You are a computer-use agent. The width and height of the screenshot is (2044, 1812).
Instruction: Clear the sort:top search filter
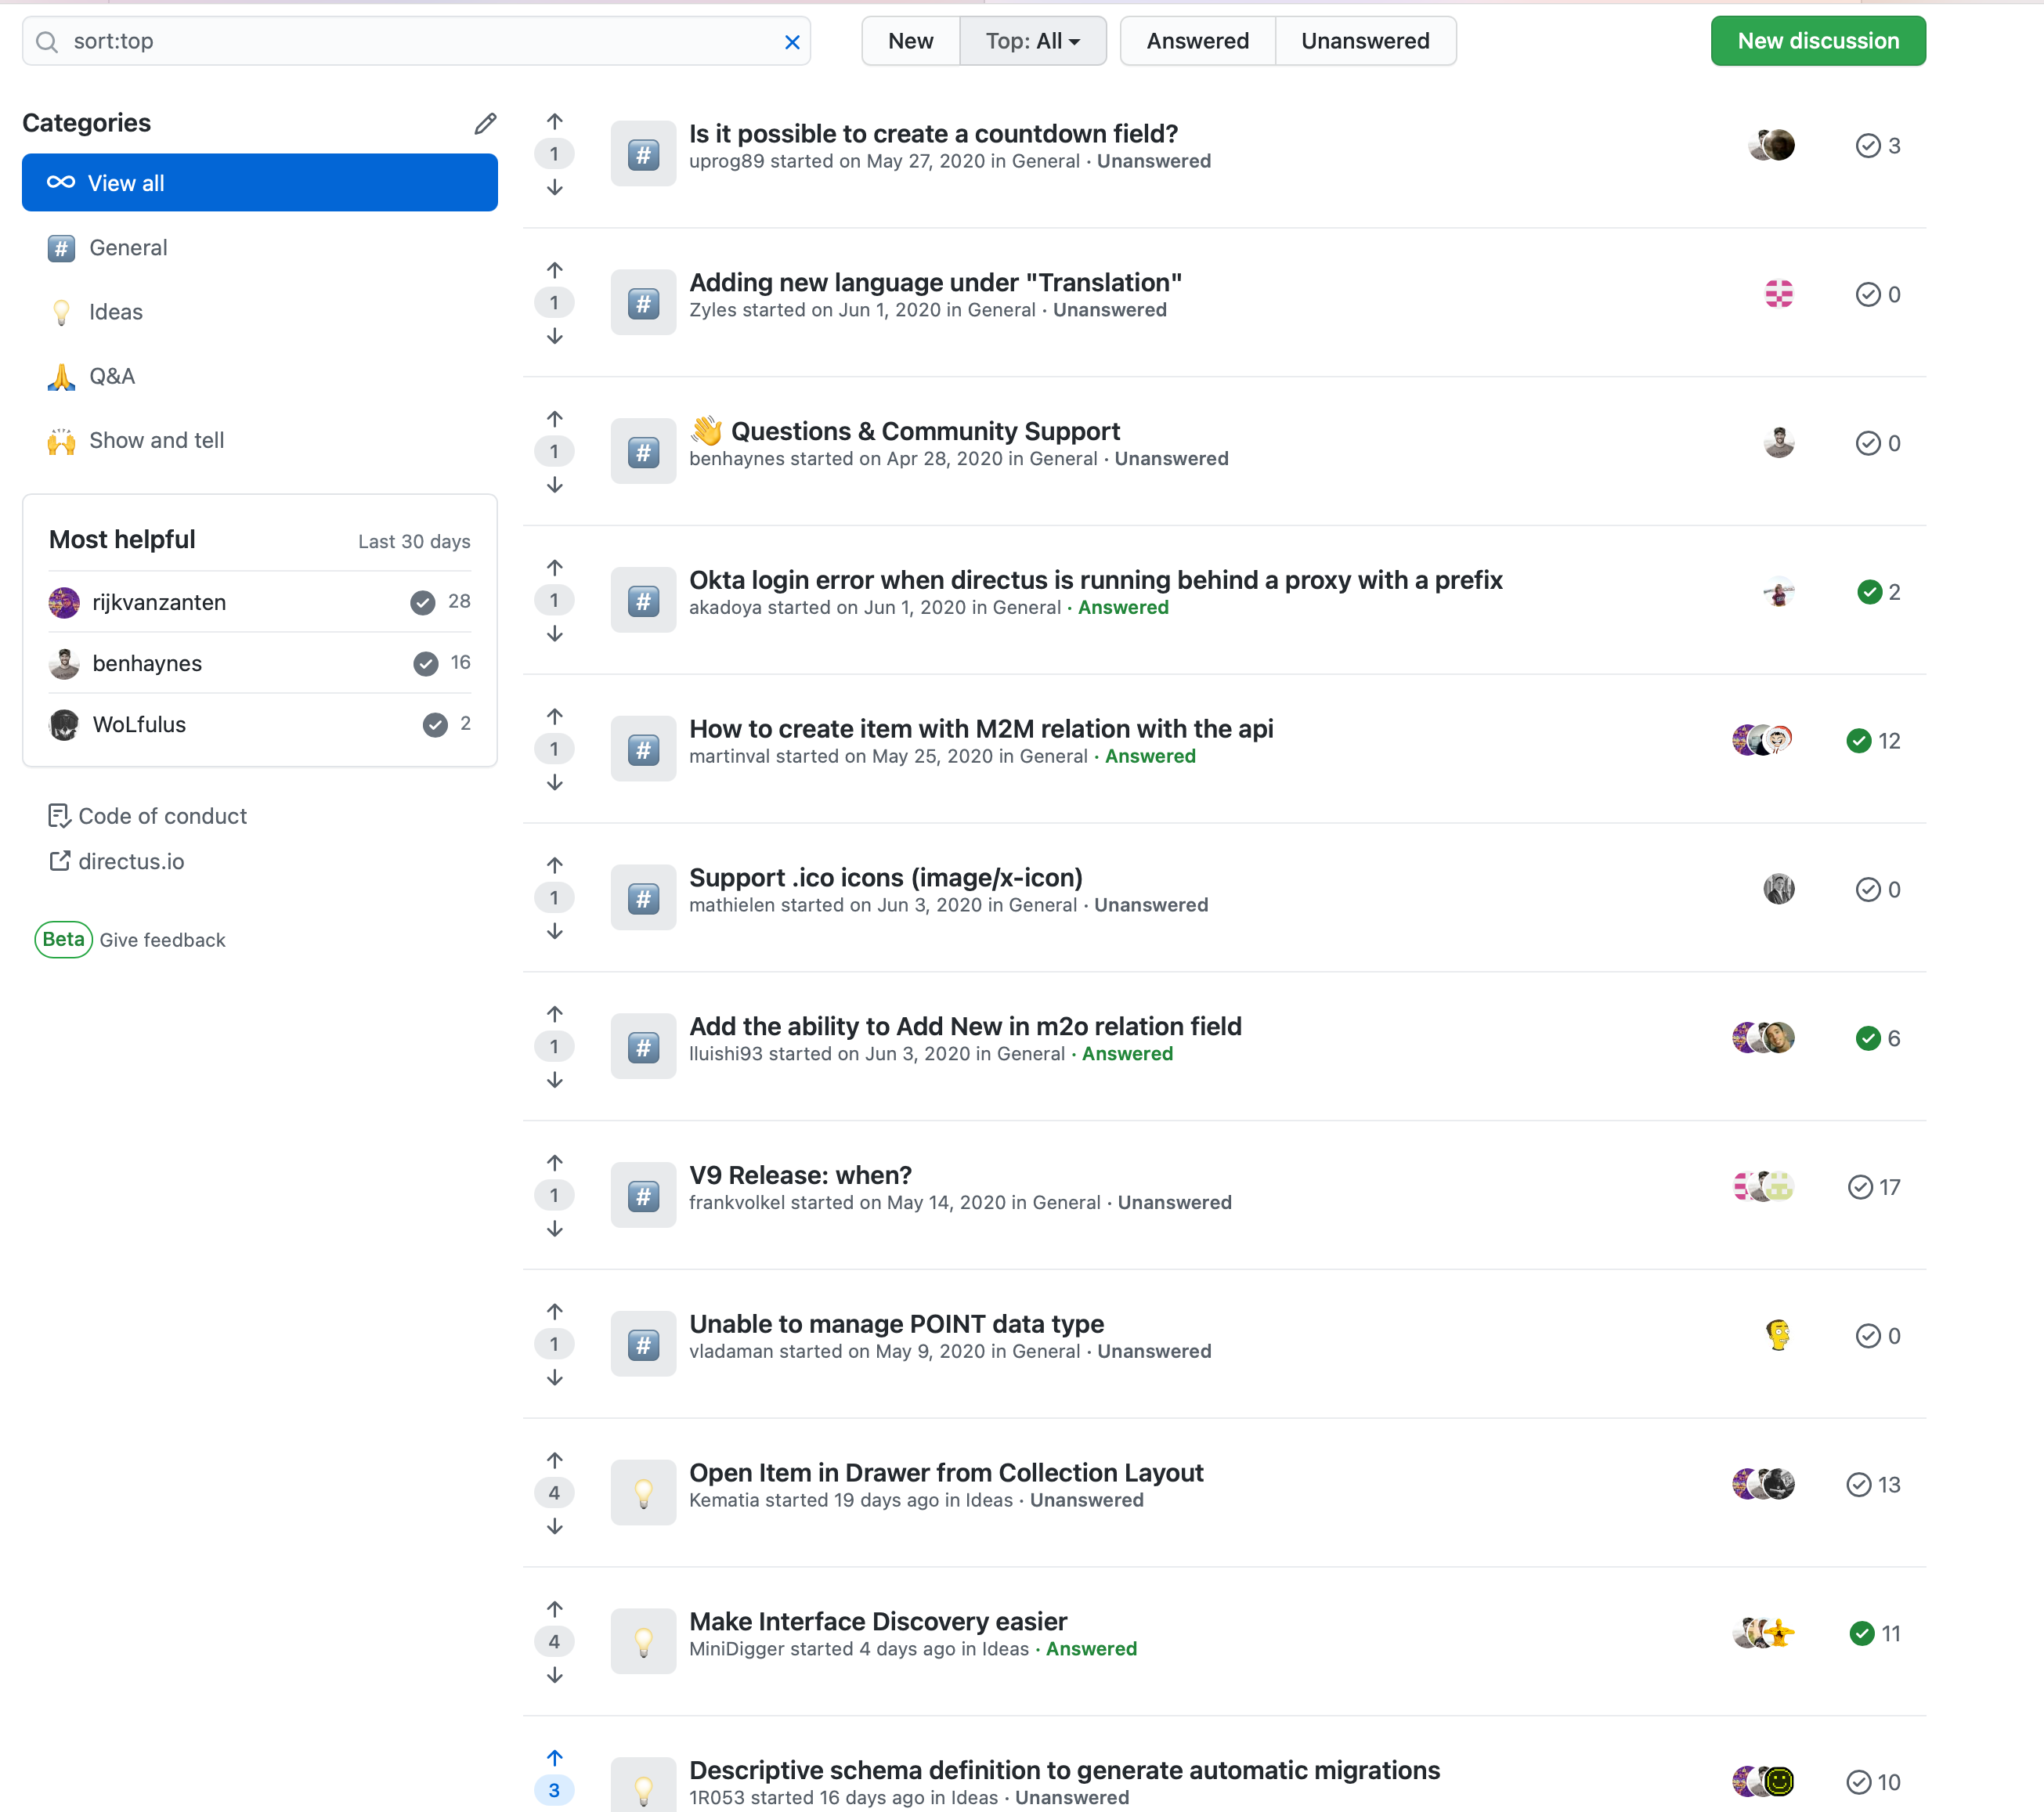coord(792,42)
